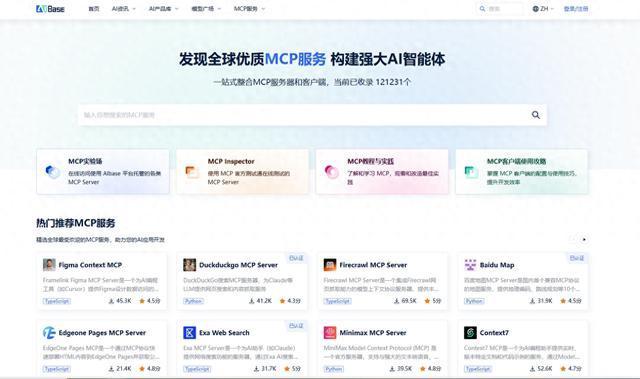Expand the AI资讯 dropdown menu
This screenshot has width=640, height=379.
coord(124,9)
